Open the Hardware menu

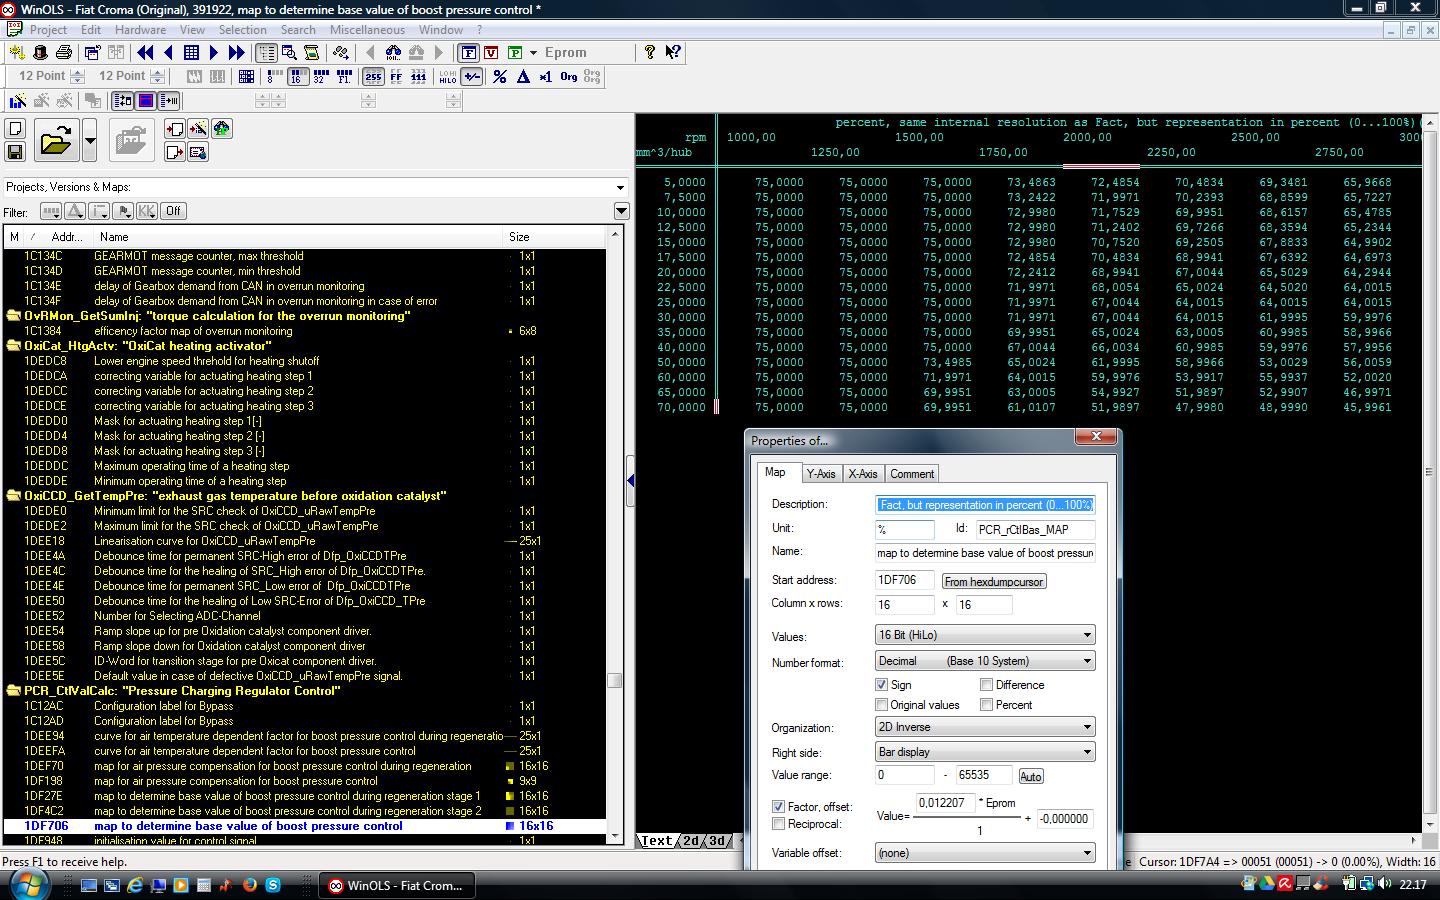140,30
